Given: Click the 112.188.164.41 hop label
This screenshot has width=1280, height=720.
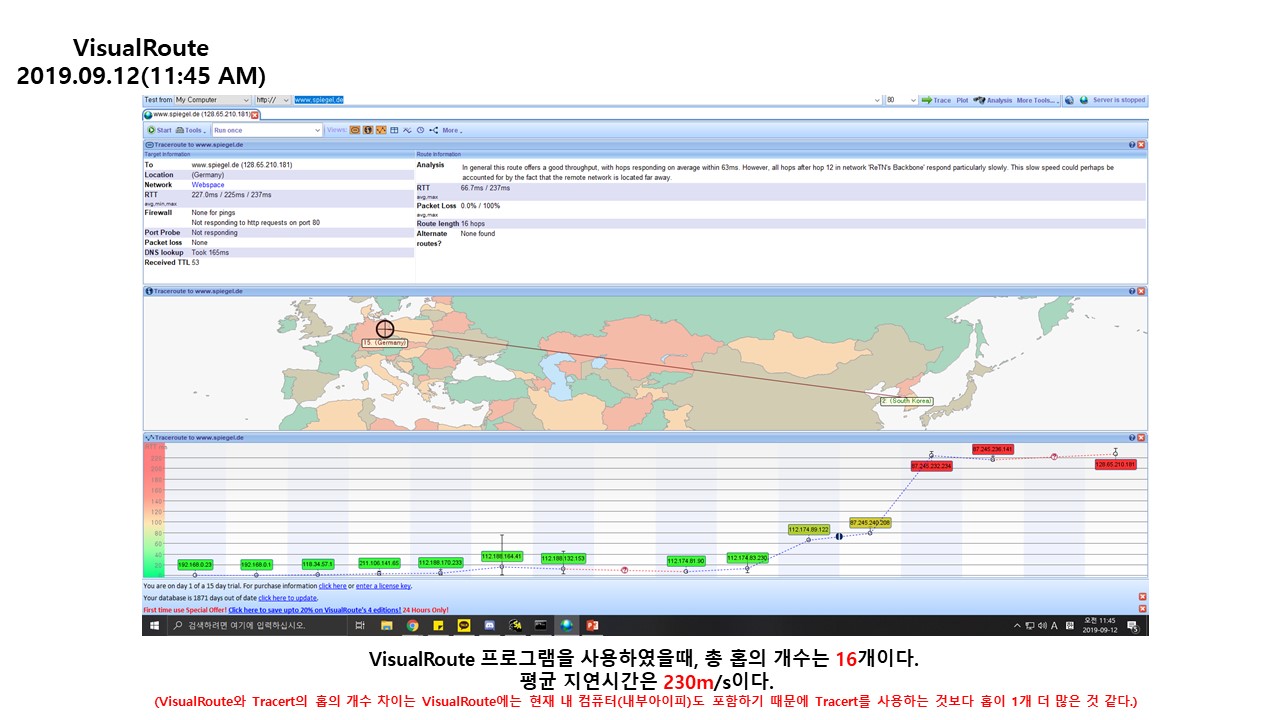Looking at the screenshot, I should click(x=502, y=556).
